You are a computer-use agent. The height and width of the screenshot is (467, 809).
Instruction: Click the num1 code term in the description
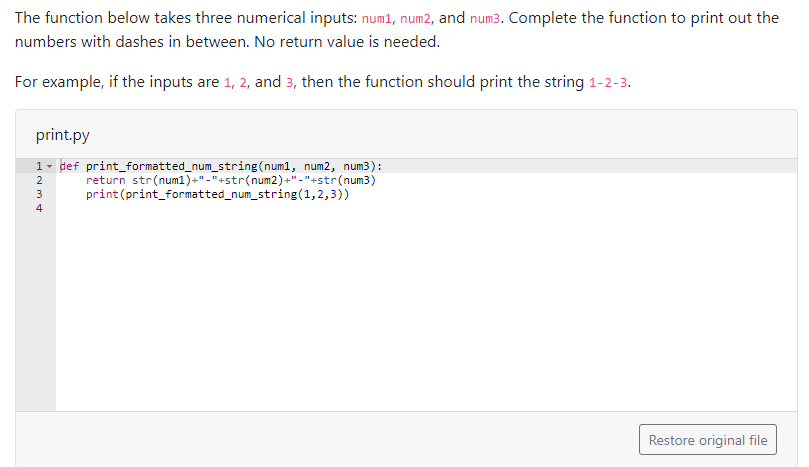(377, 19)
